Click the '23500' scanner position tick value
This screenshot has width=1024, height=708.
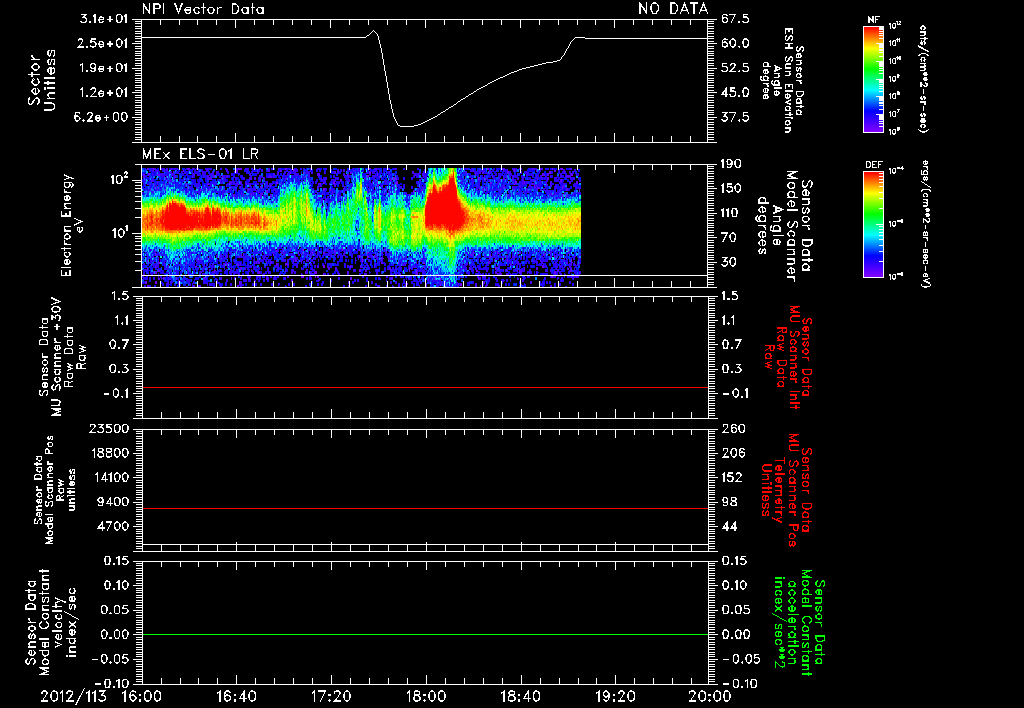tap(108, 428)
